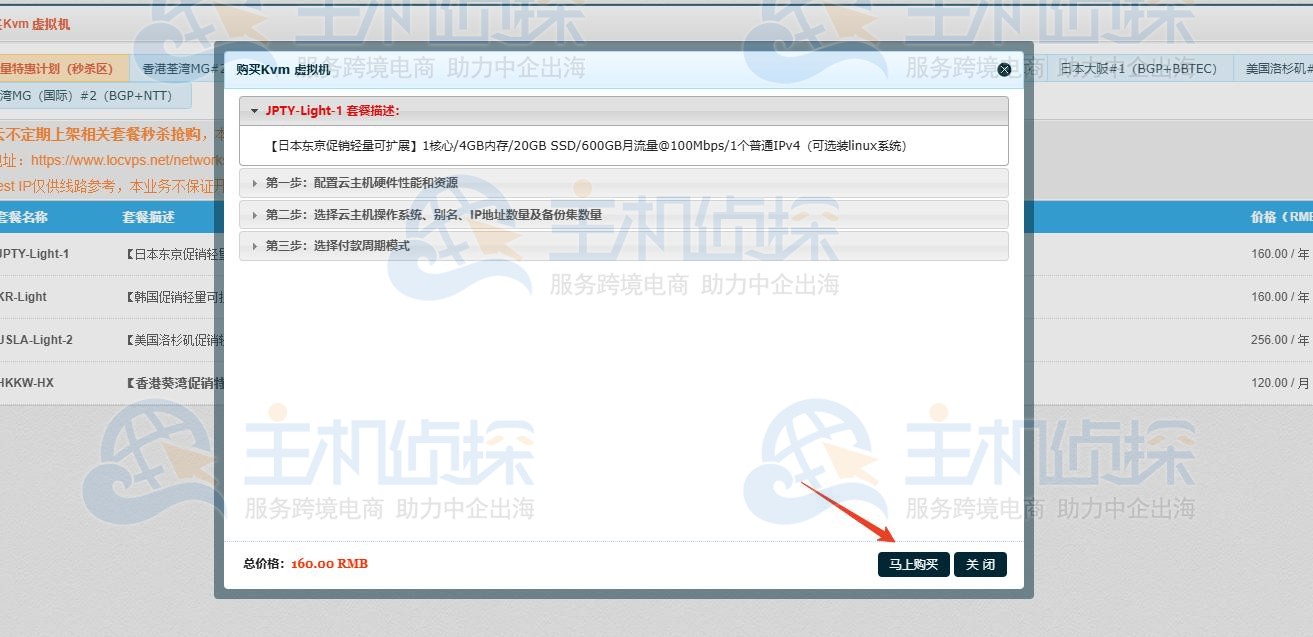Expand step three: choose payment cycle

tap(623, 245)
